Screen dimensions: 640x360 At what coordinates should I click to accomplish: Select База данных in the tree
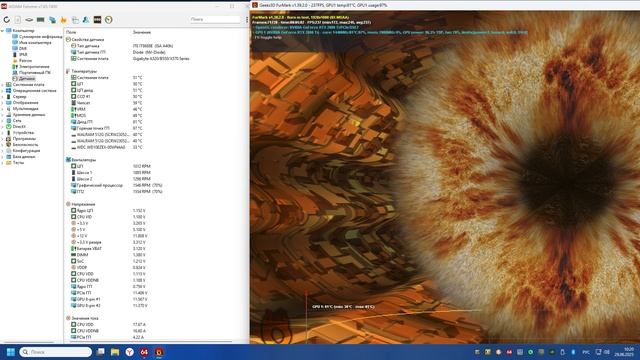pyautogui.click(x=21, y=156)
